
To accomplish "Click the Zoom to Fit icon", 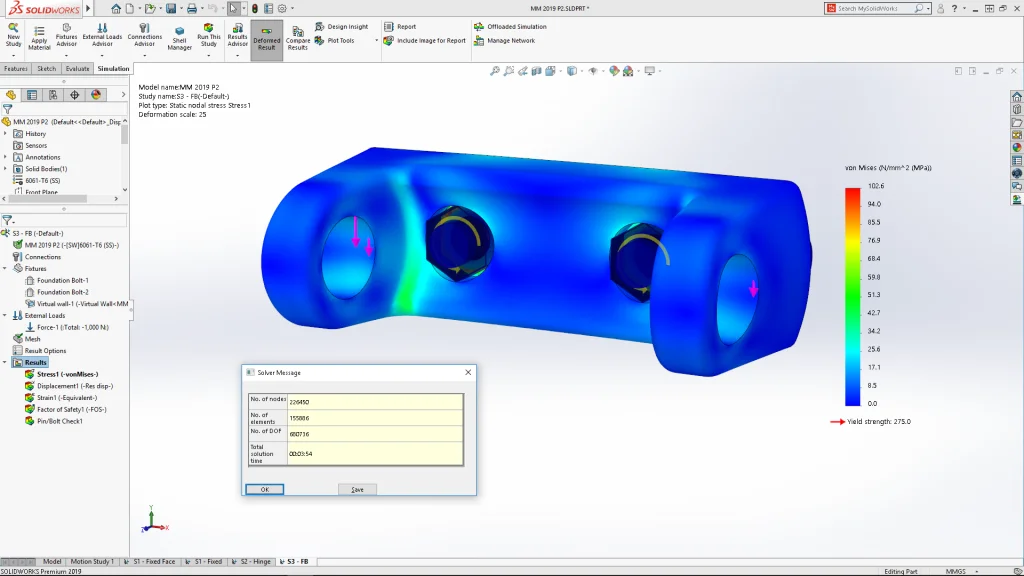I will click(x=495, y=71).
